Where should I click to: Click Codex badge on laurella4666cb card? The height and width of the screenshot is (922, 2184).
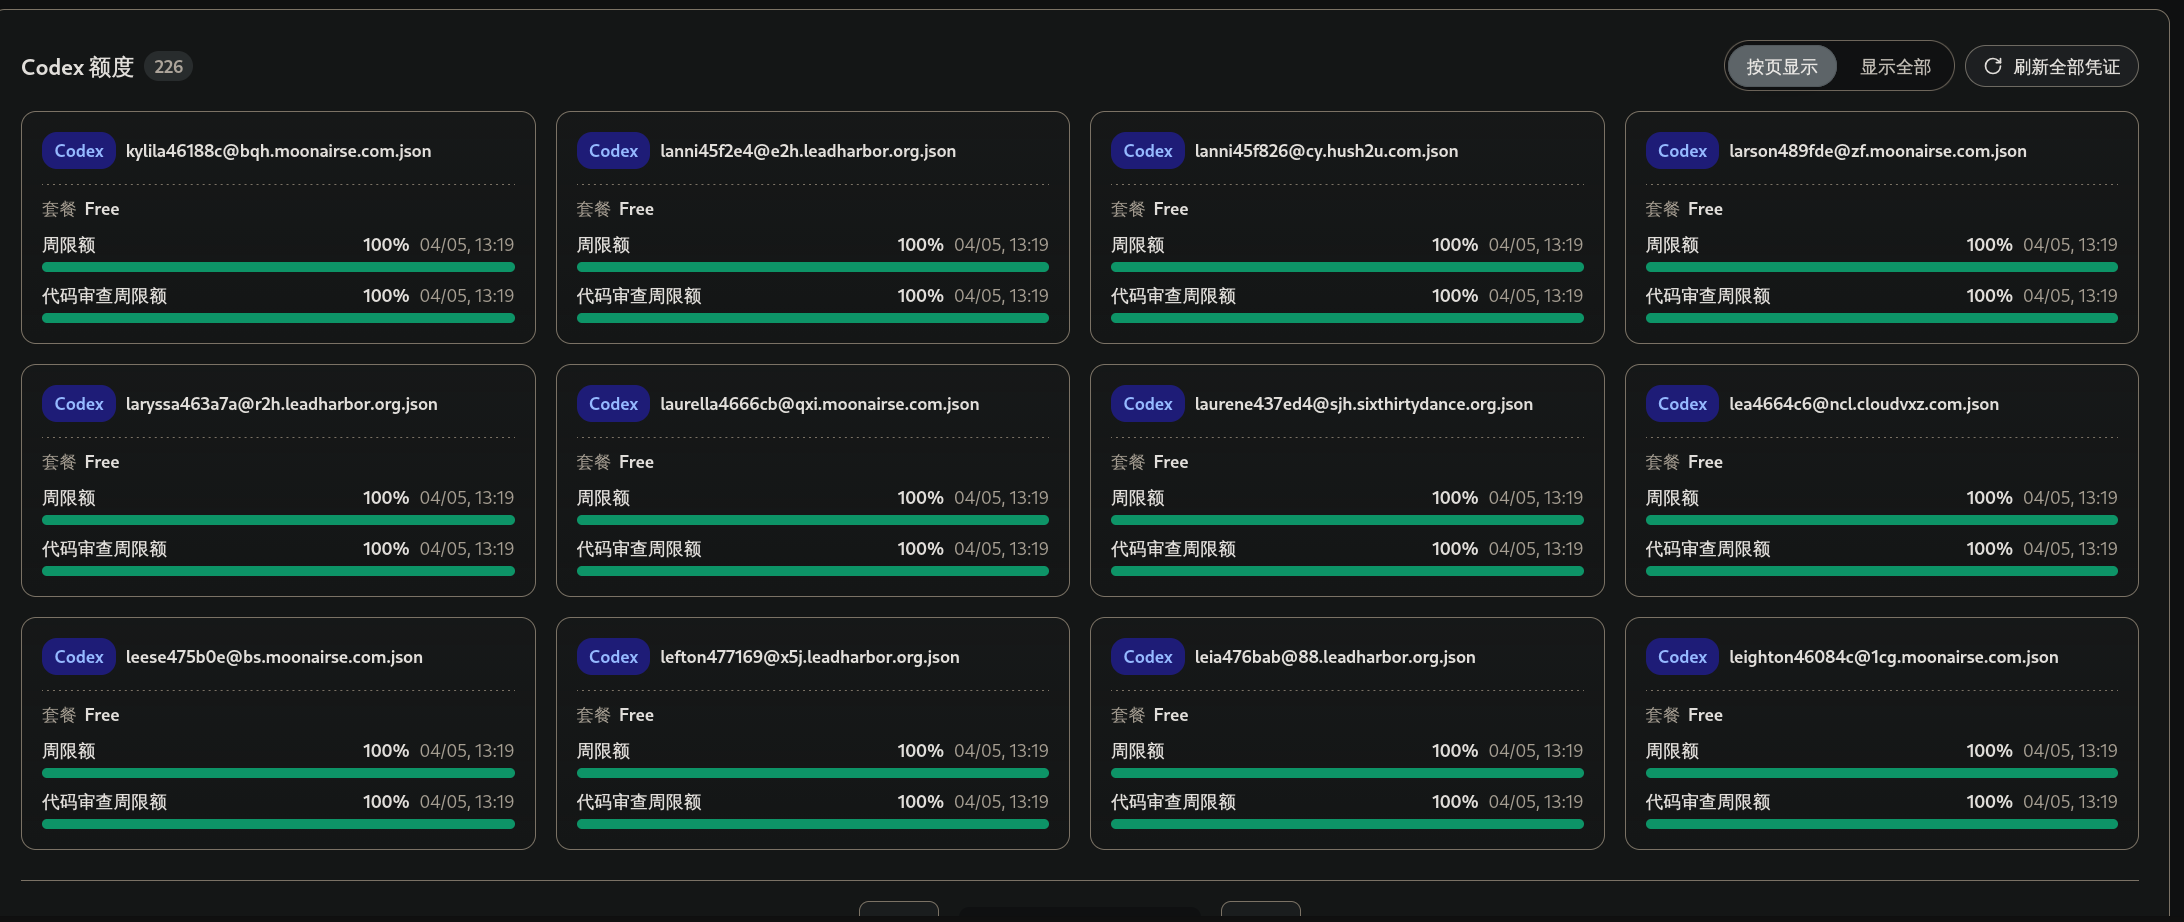coord(613,404)
